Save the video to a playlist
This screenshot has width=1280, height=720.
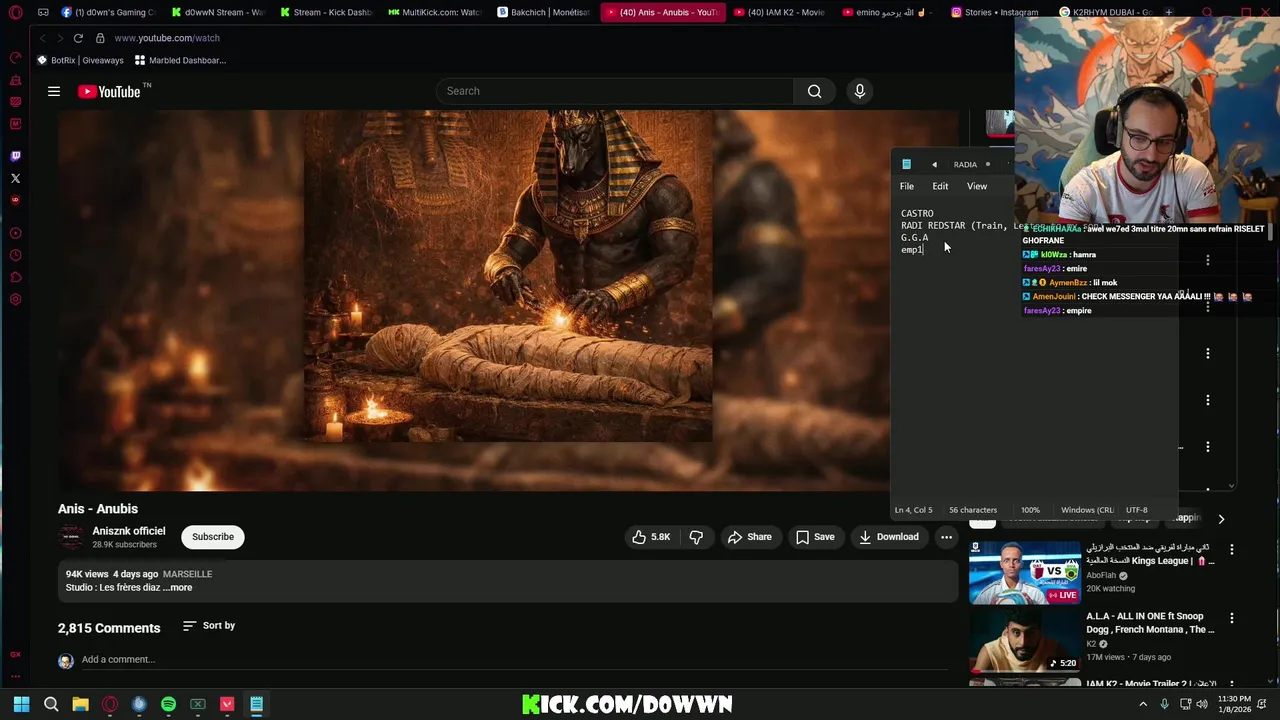coord(815,537)
